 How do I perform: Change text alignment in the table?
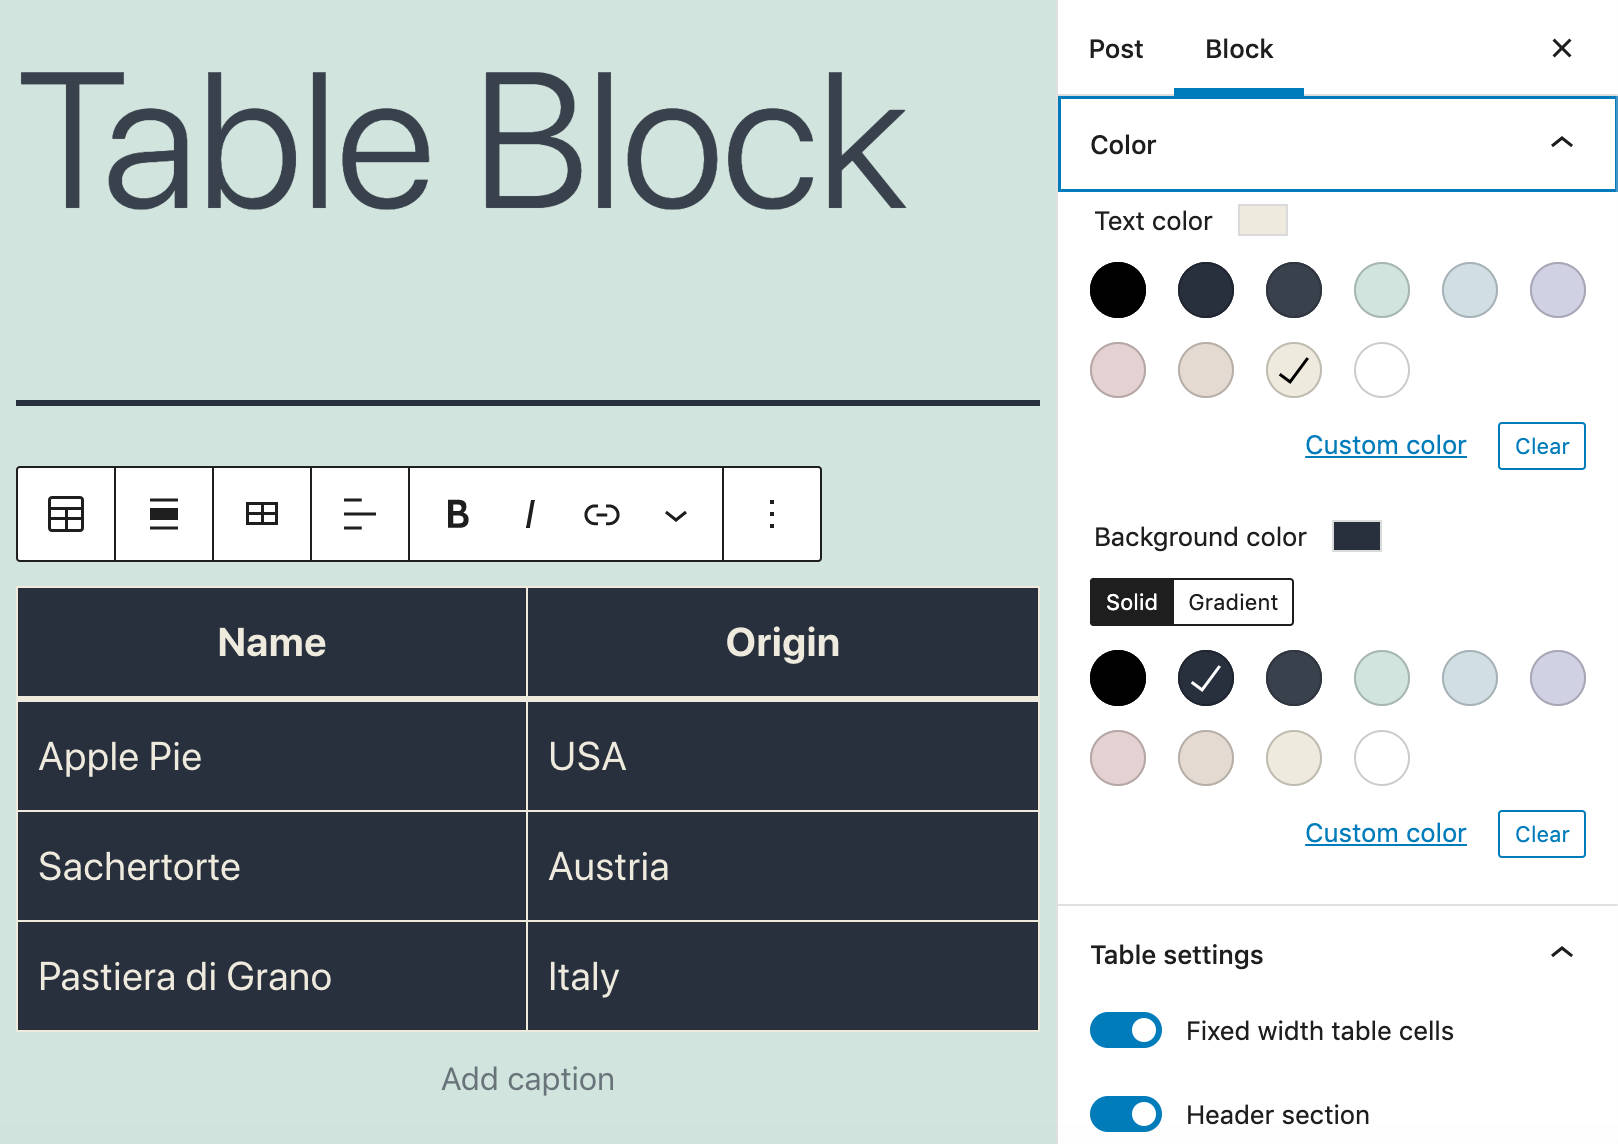coord(359,515)
